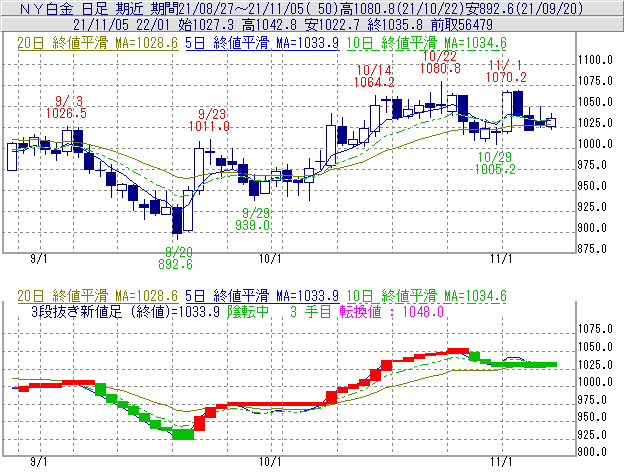Click the 9/3 1026.5 peak label

66,107
